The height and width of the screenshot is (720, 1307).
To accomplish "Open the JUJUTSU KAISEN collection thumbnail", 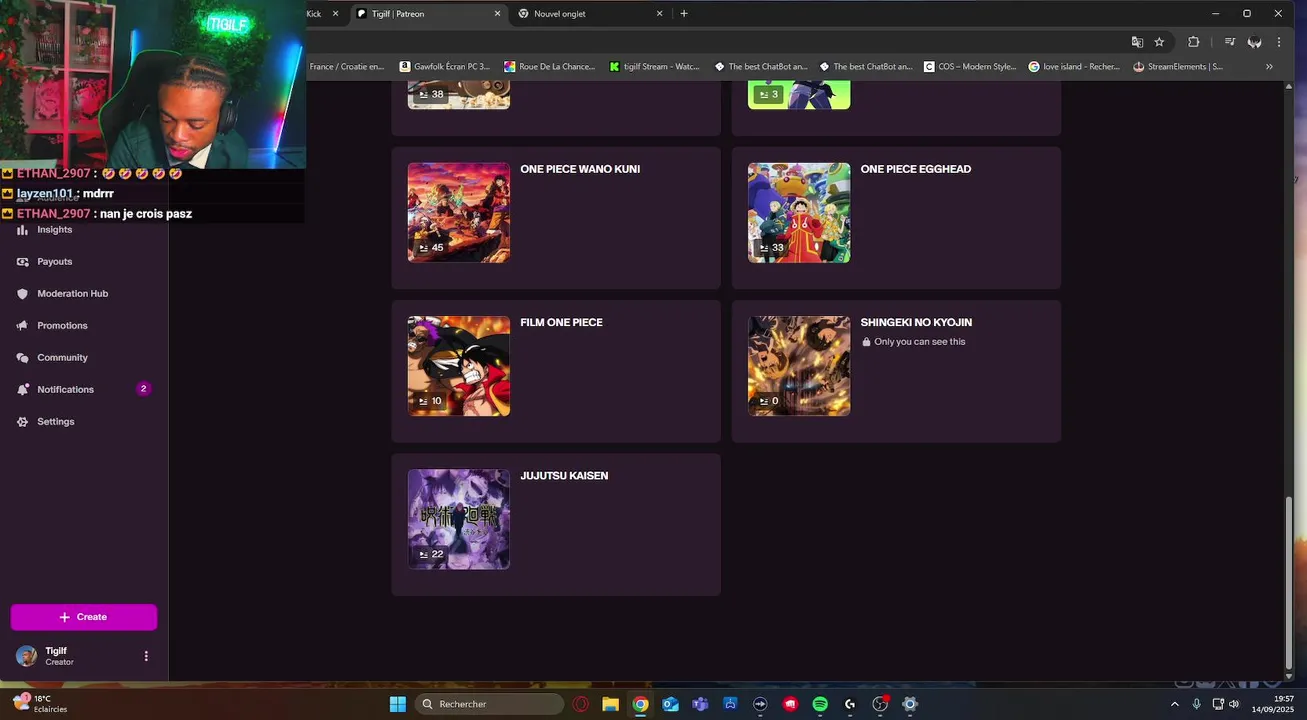I will click(459, 519).
